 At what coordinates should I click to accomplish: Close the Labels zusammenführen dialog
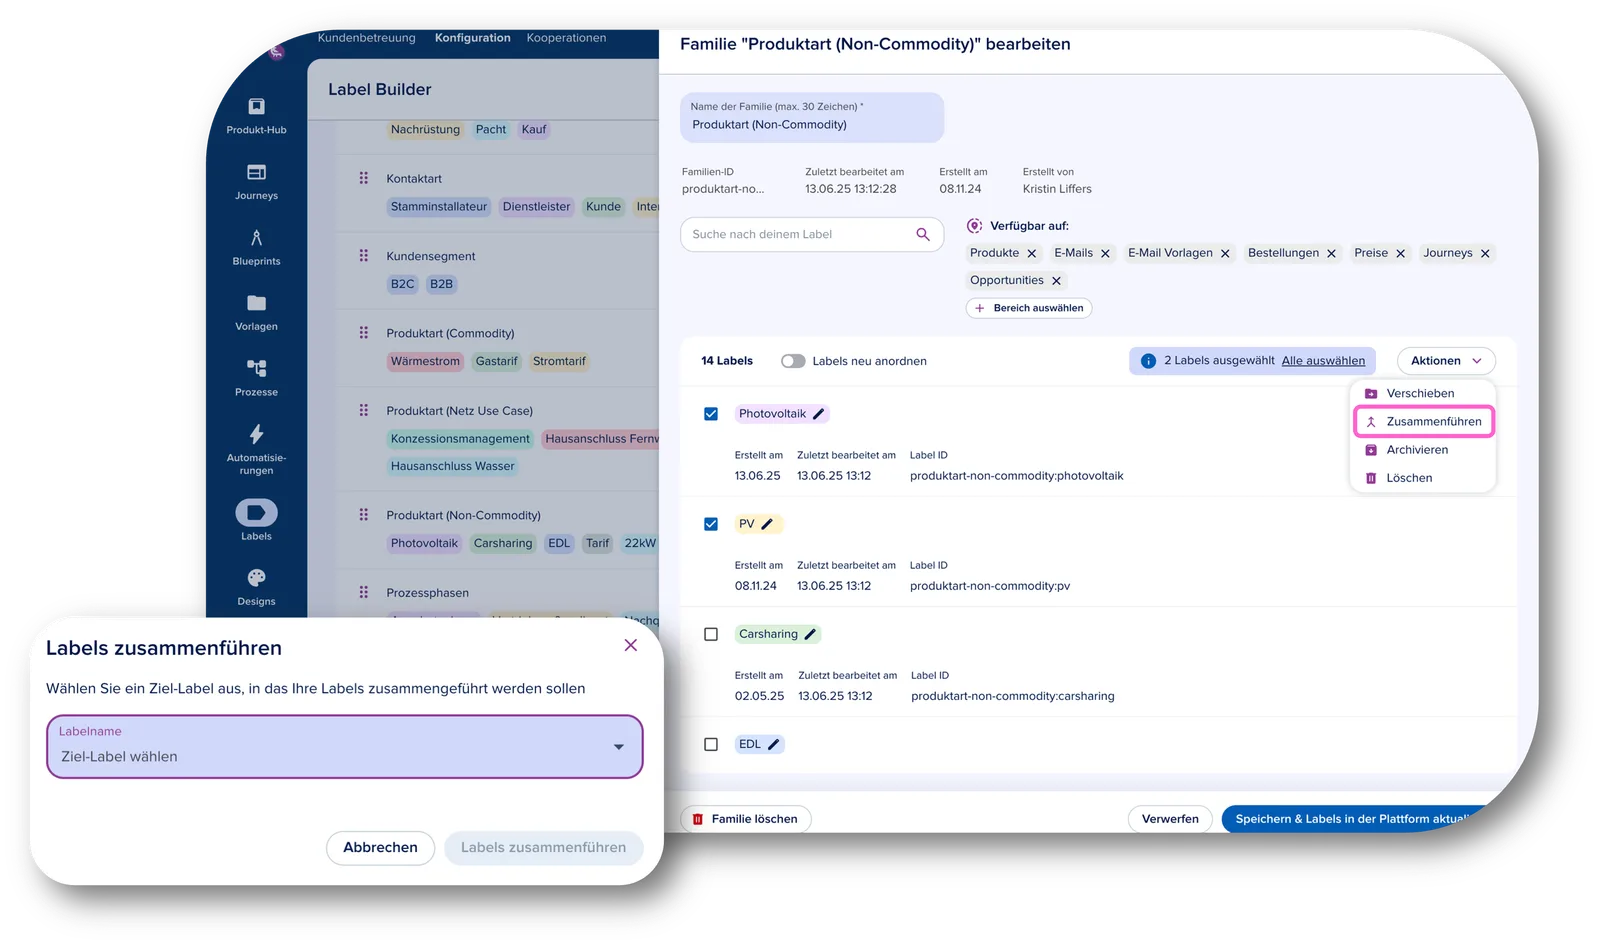click(630, 645)
